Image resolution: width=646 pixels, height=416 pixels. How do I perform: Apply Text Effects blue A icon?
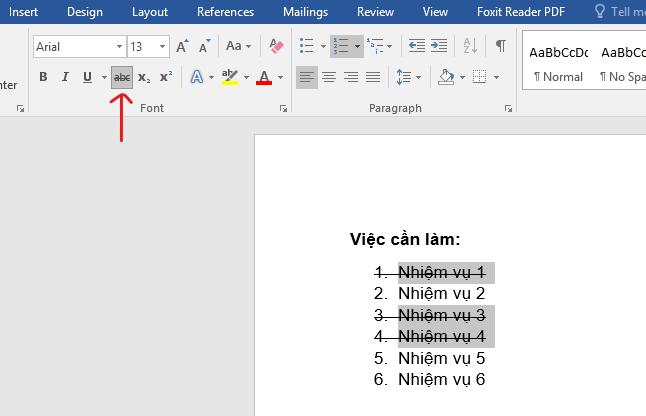tap(197, 77)
